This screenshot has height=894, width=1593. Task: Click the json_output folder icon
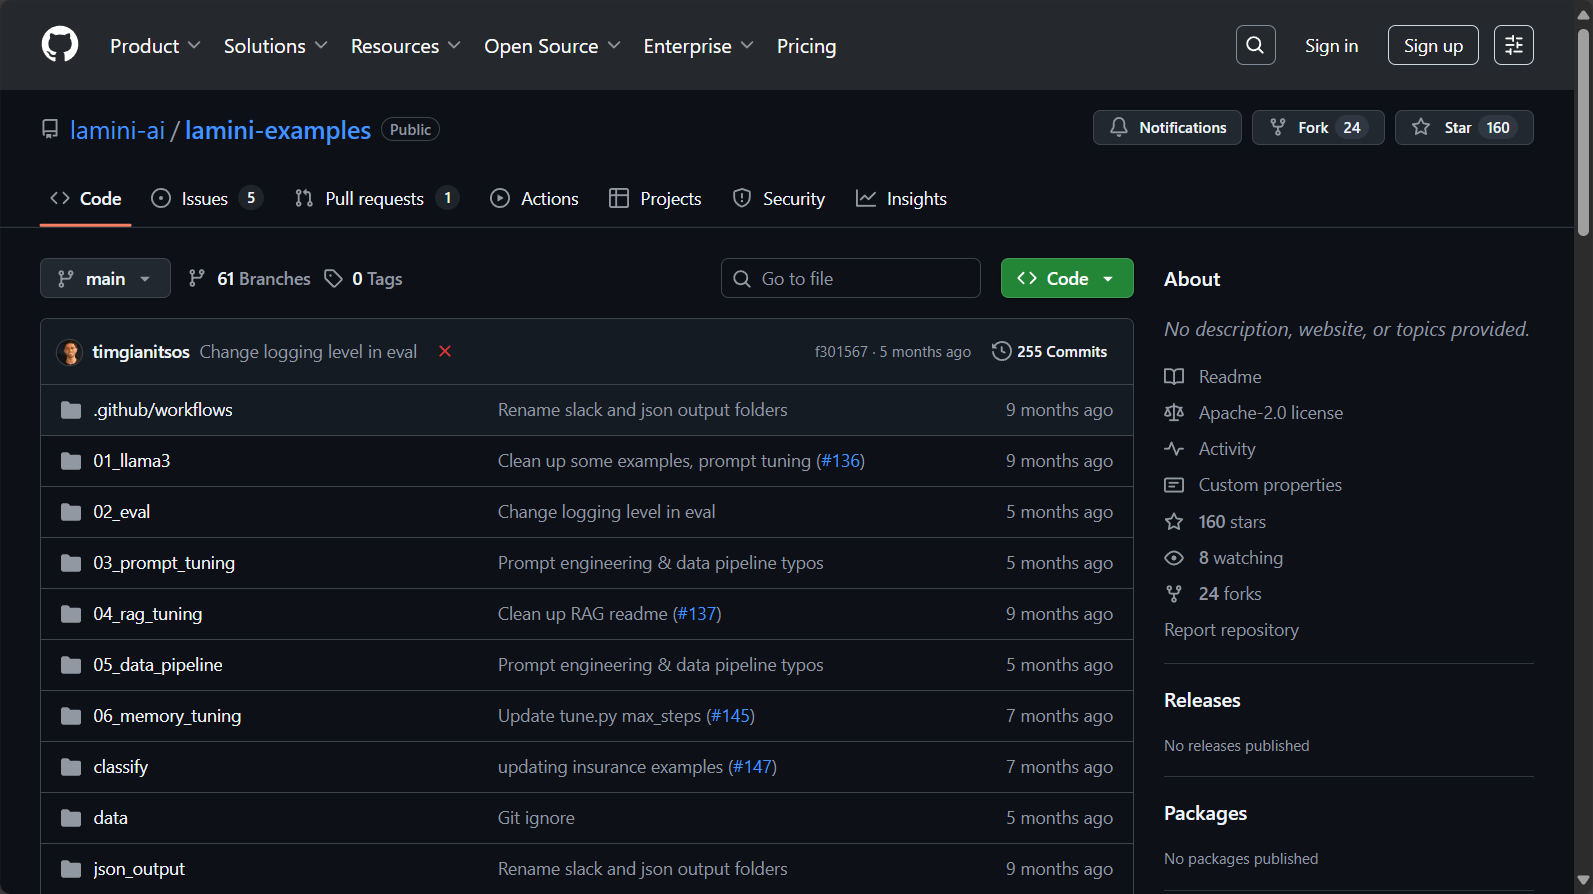[x=71, y=869]
